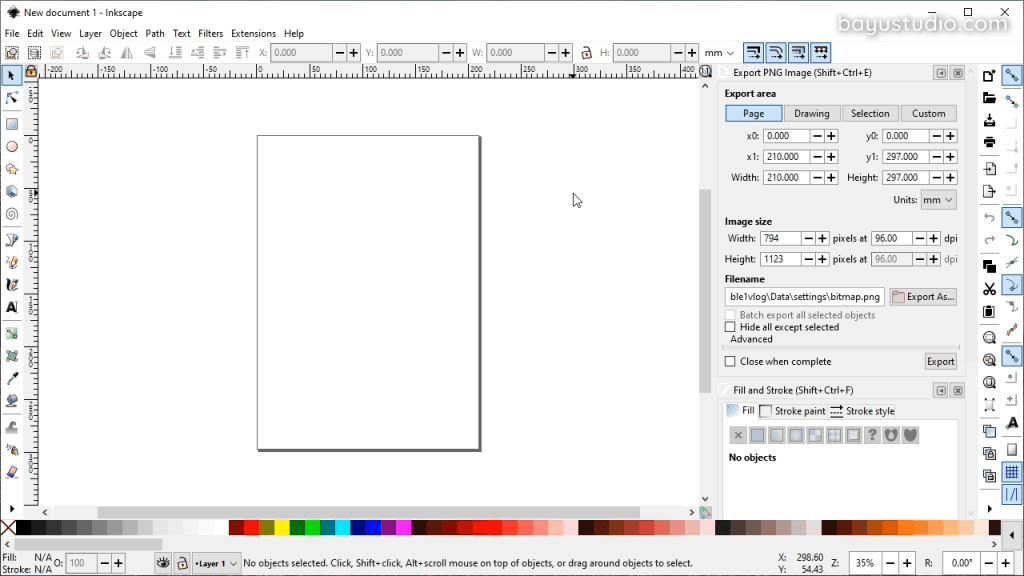This screenshot has width=1024, height=576.
Task: Click Undo arrow in commands bar
Action: click(x=989, y=217)
